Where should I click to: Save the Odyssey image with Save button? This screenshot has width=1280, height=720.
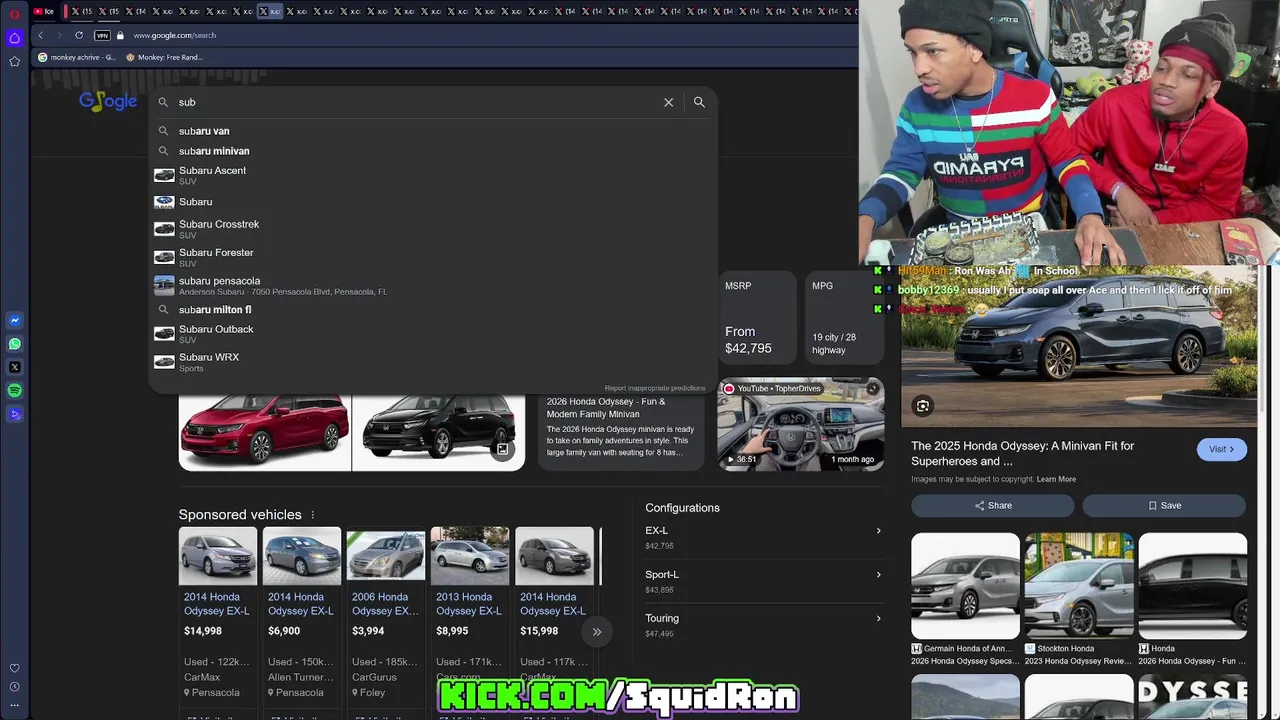(x=1165, y=505)
